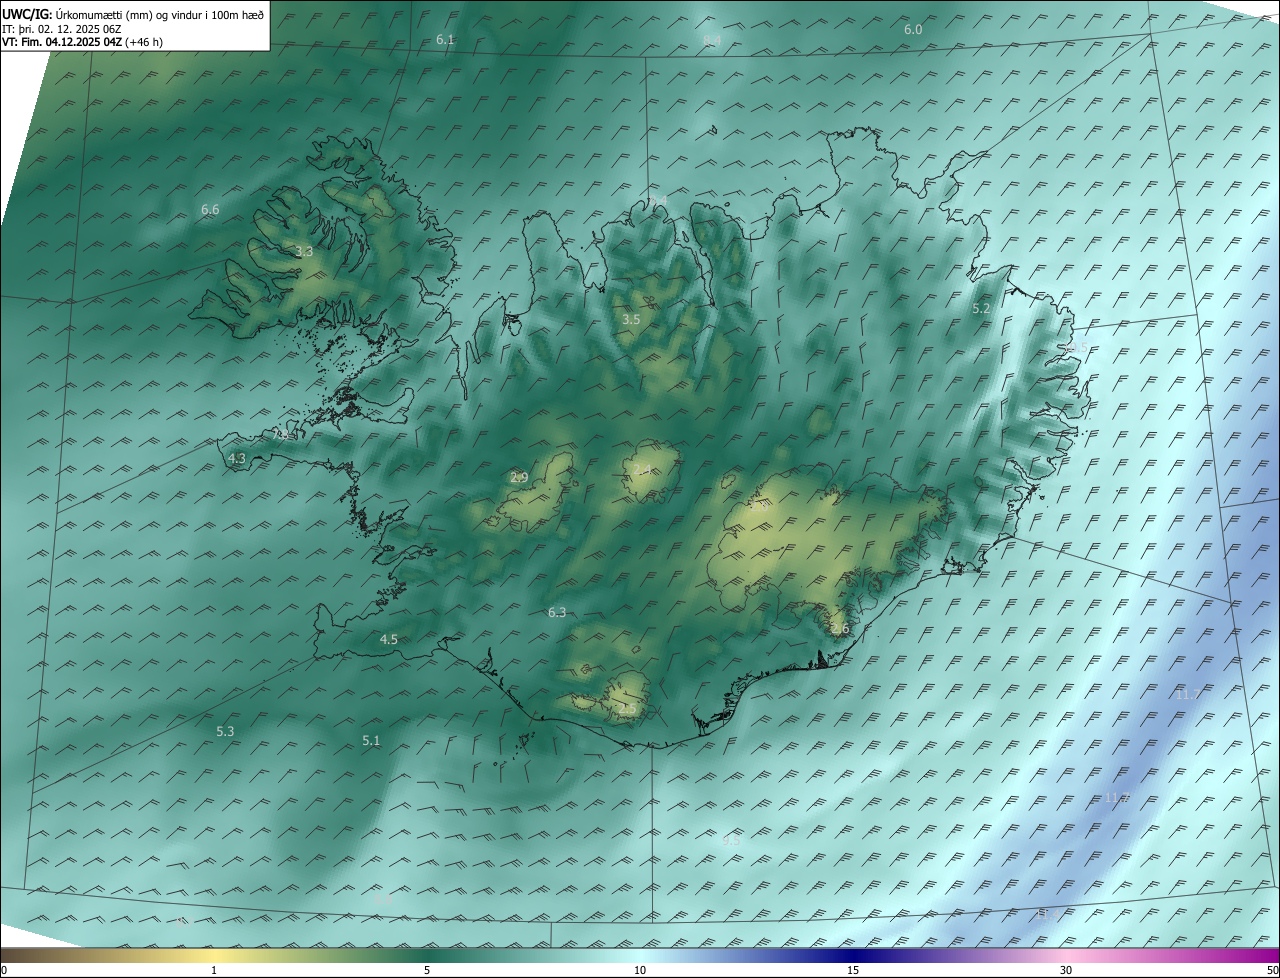This screenshot has width=1280, height=978.
Task: Click the 10.5 value on the east coast
Action: (1076, 347)
